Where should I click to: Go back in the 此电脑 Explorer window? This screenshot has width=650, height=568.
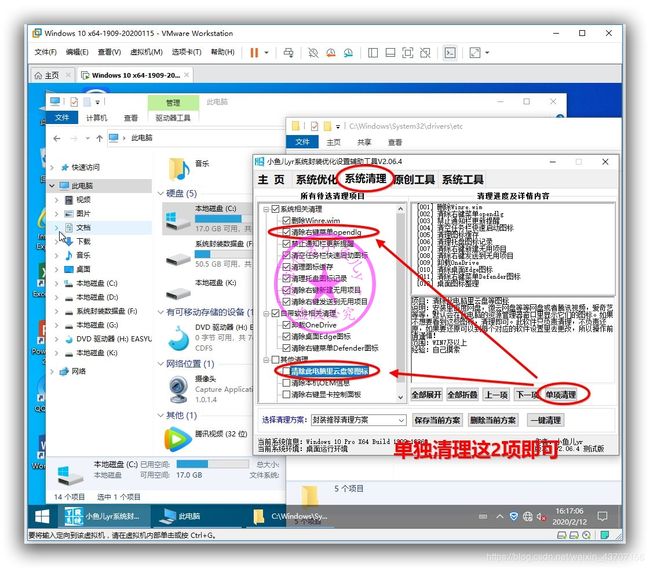click(x=57, y=138)
